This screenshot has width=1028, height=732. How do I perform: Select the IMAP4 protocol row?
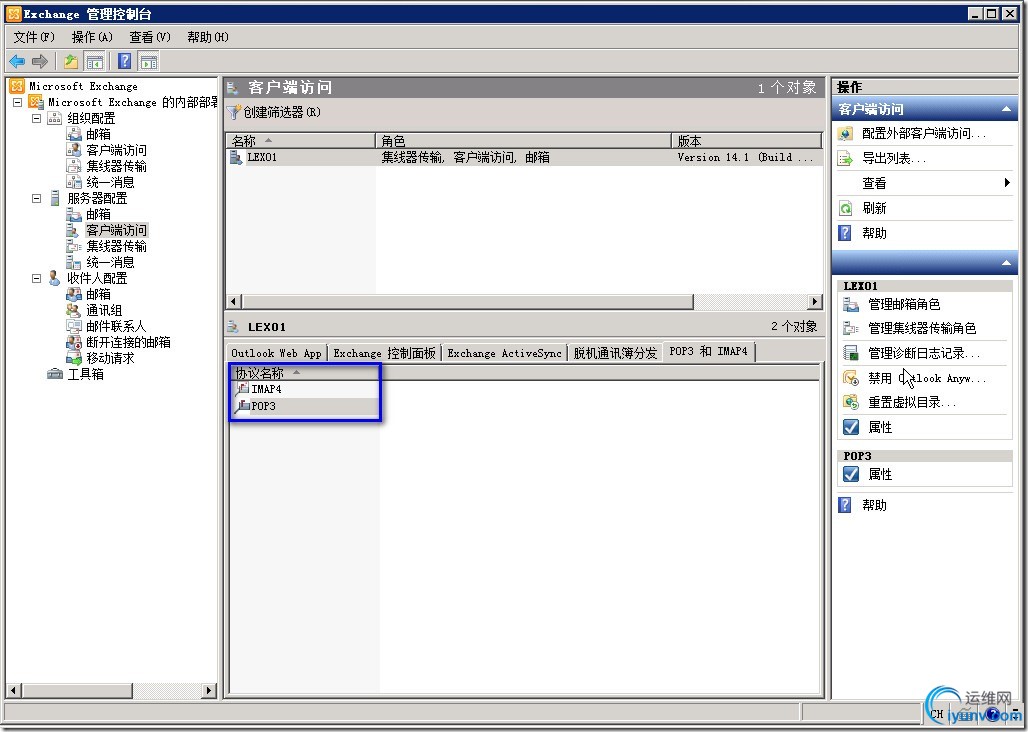[x=266, y=389]
